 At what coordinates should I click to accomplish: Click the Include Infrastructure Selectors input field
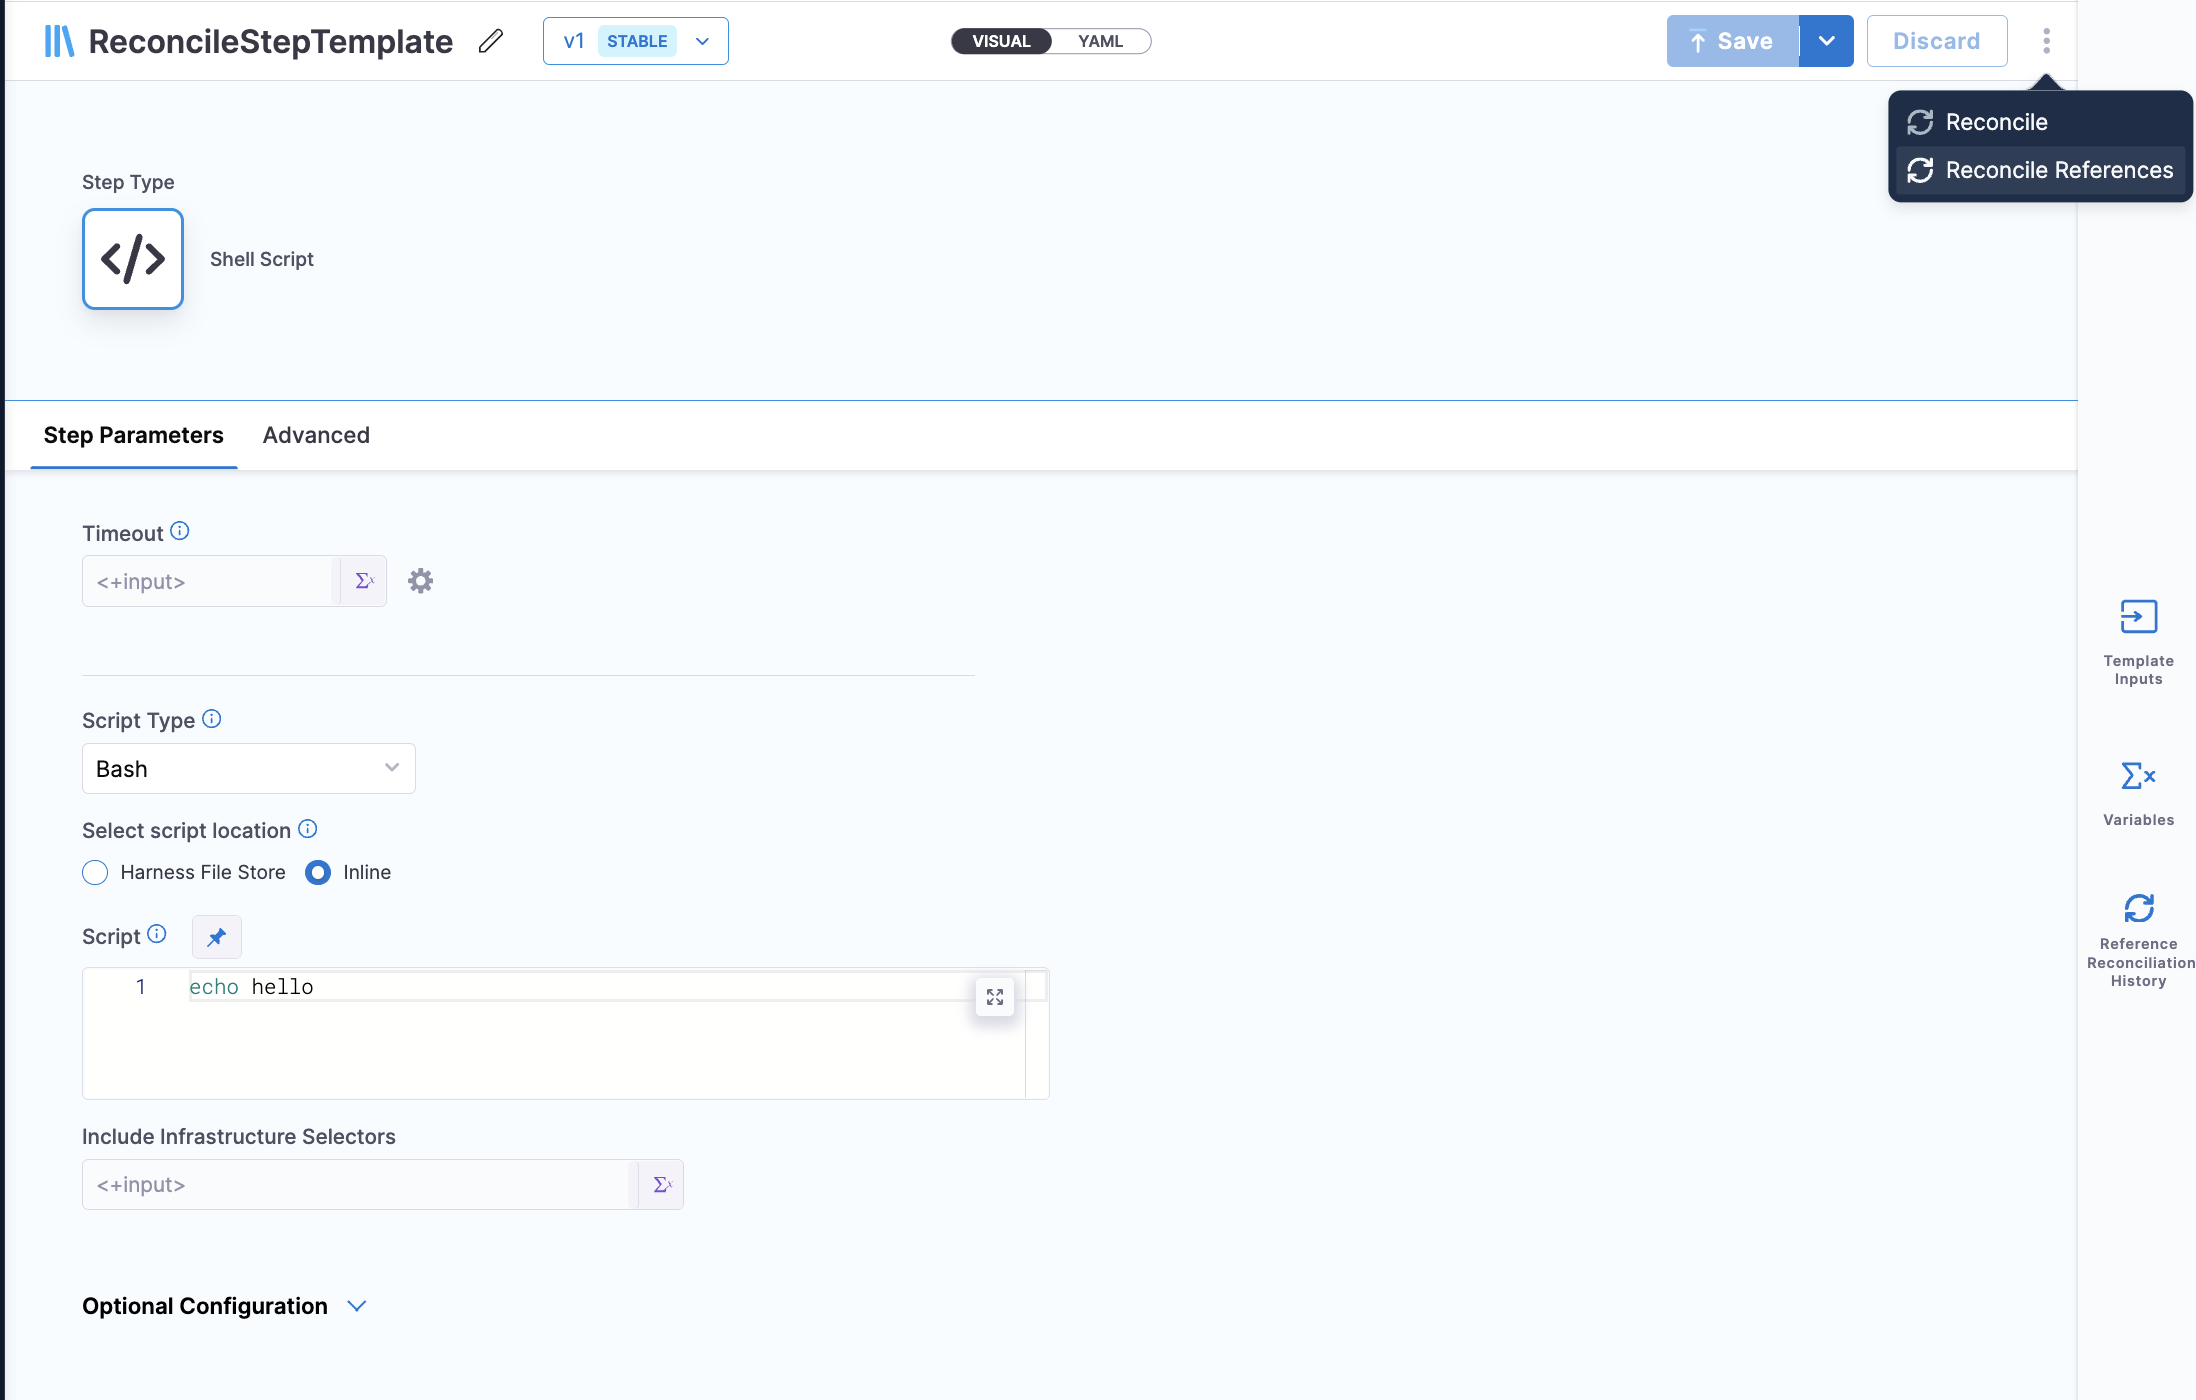click(x=358, y=1185)
